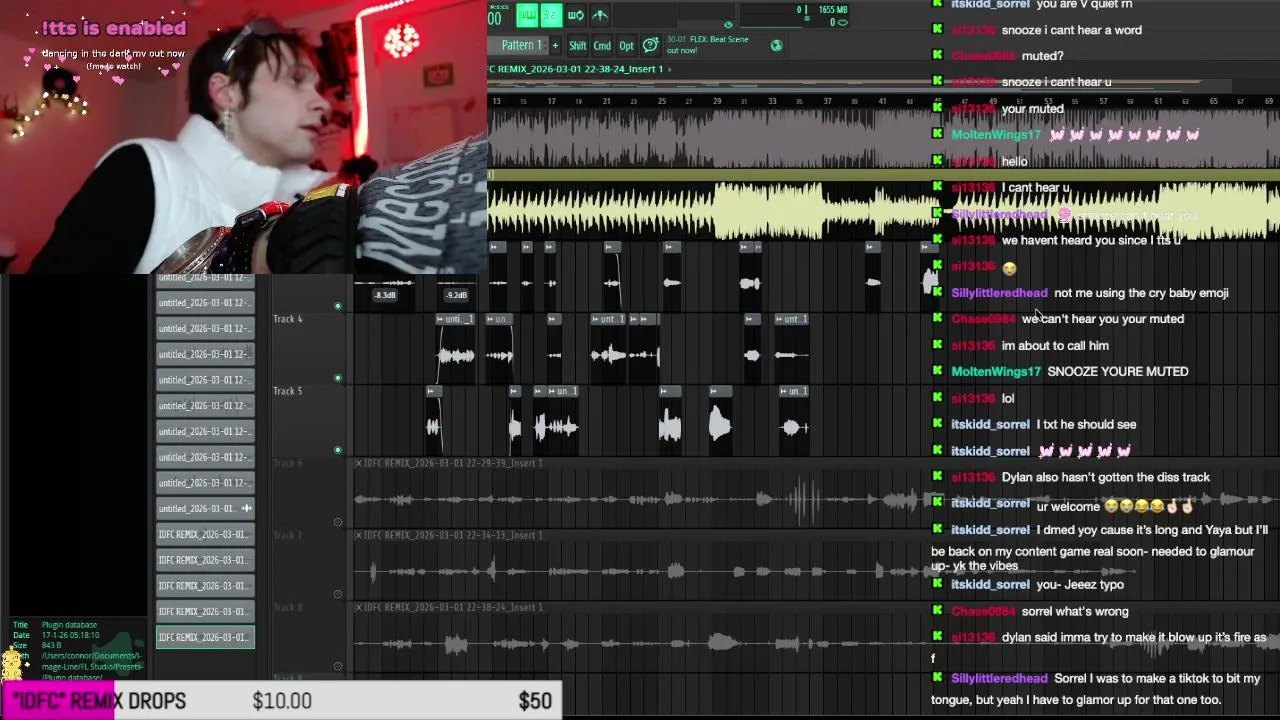Select the highlighted IDFC REMIX picker item
This screenshot has width=1280, height=720.
(205, 637)
